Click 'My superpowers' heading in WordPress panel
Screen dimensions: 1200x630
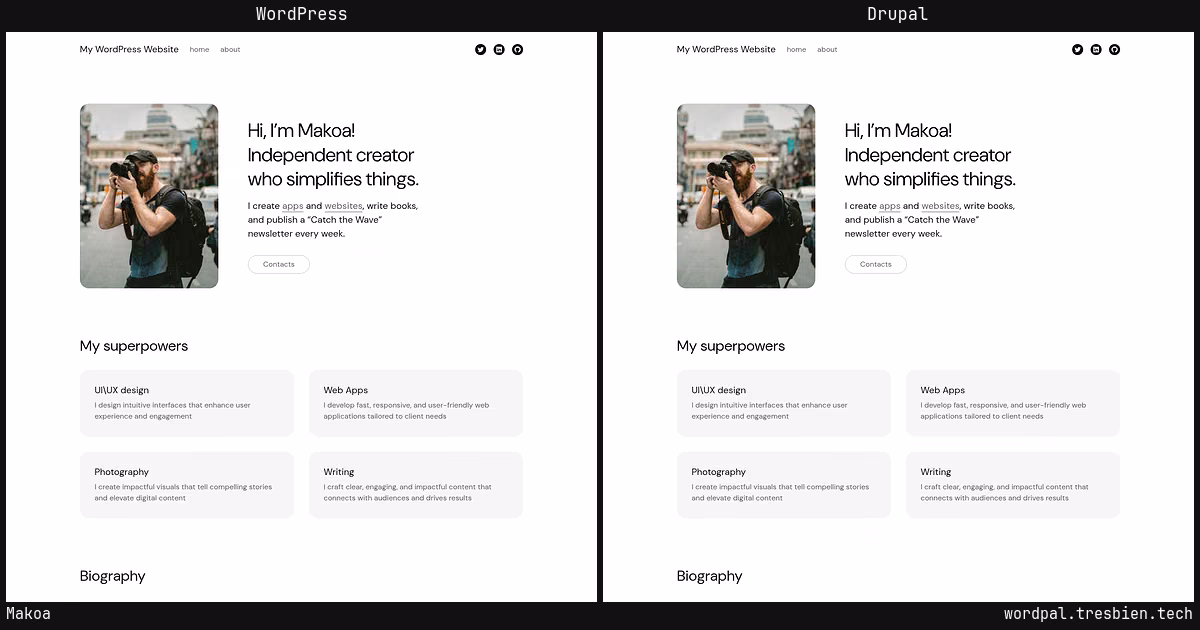134,346
